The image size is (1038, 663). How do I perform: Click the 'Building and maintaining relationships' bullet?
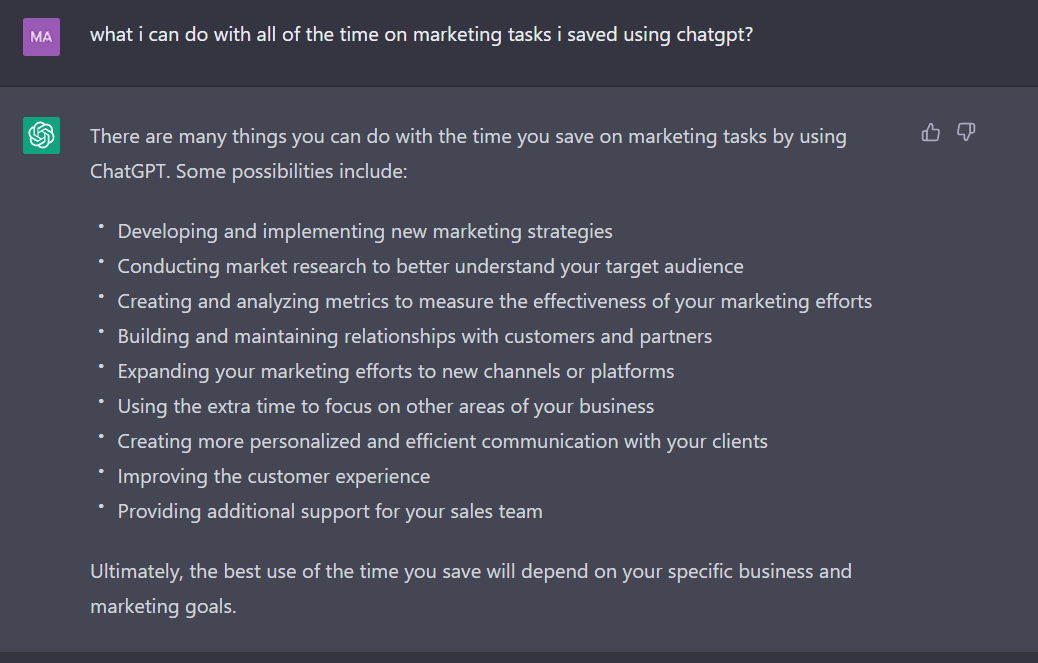[x=414, y=337]
